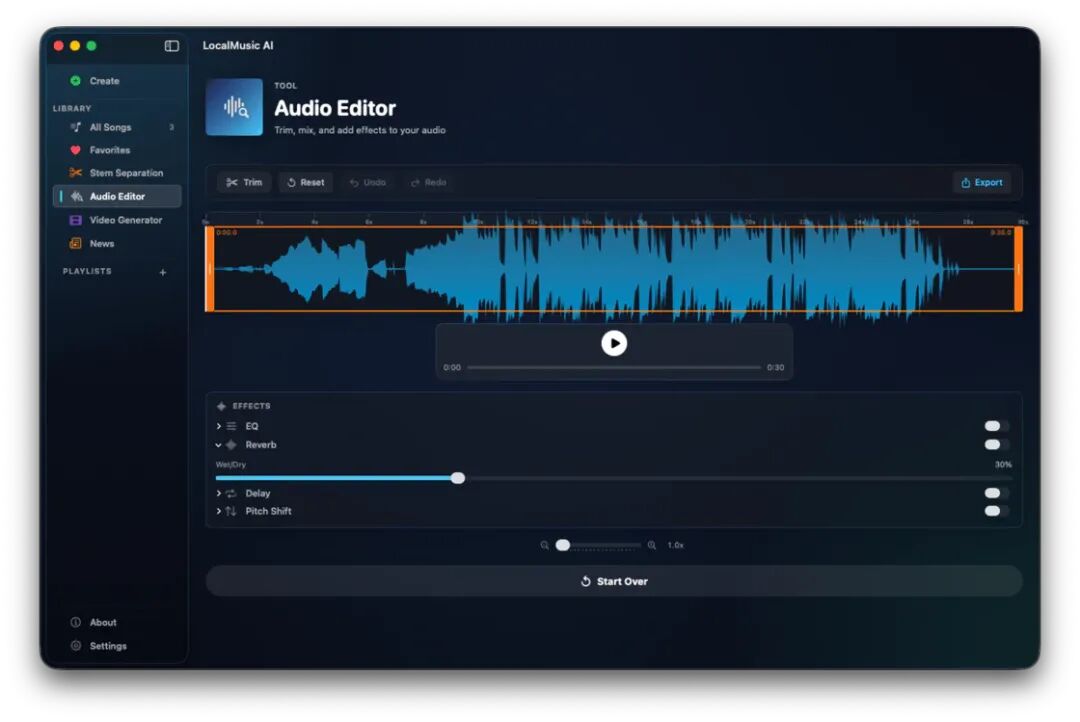Click the Undo button
This screenshot has width=1080, height=722.
click(x=368, y=183)
